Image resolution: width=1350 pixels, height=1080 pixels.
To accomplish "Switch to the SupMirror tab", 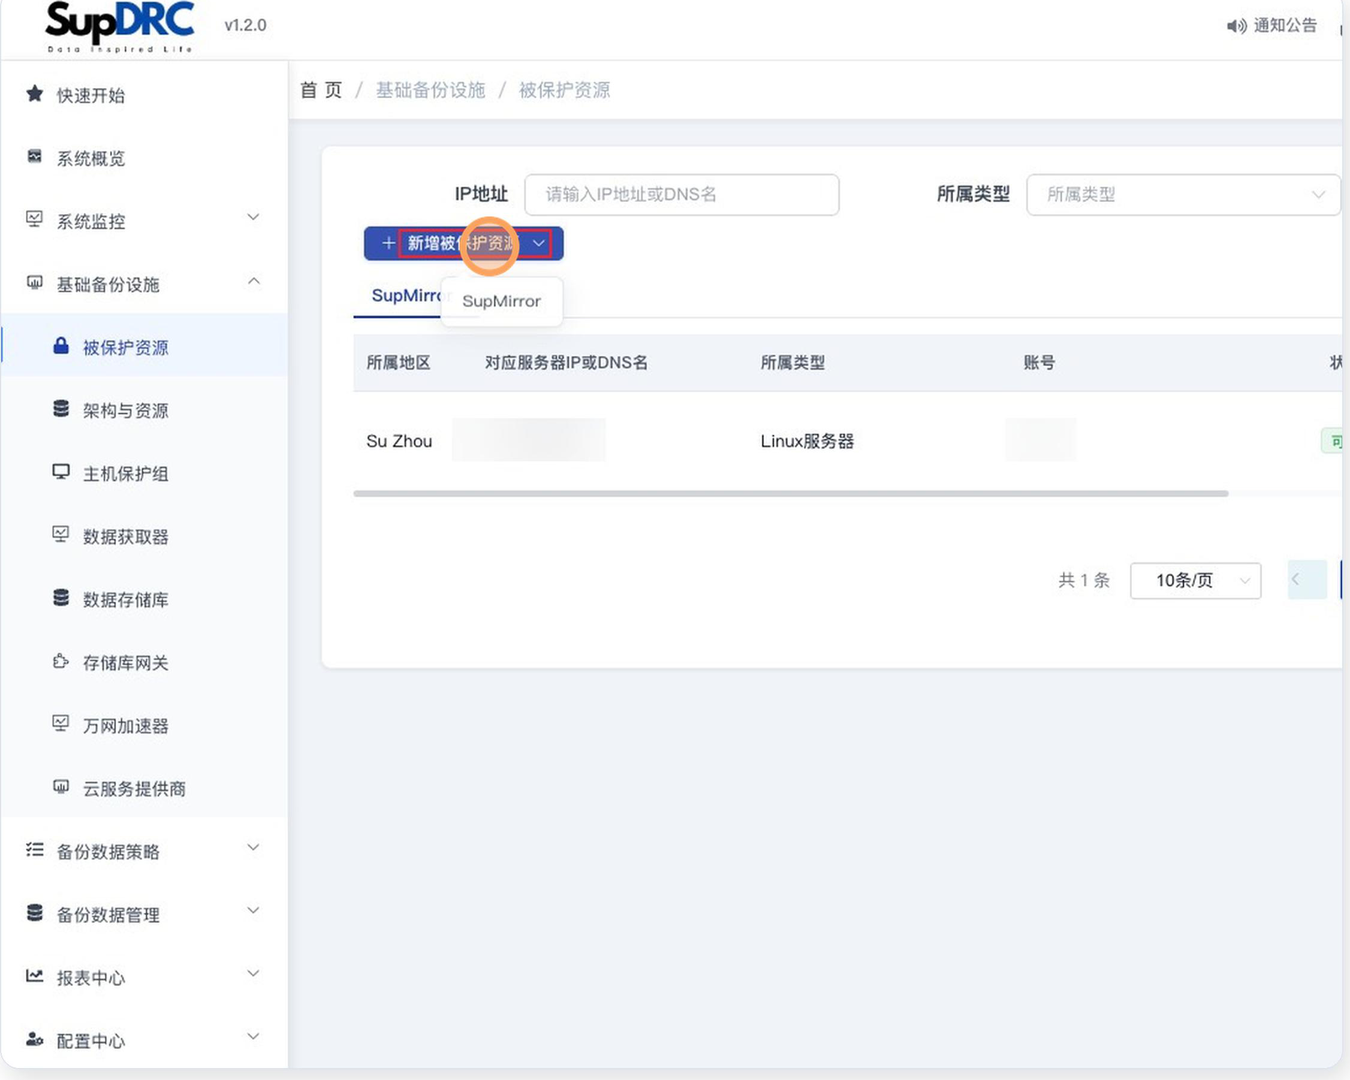I will (405, 296).
